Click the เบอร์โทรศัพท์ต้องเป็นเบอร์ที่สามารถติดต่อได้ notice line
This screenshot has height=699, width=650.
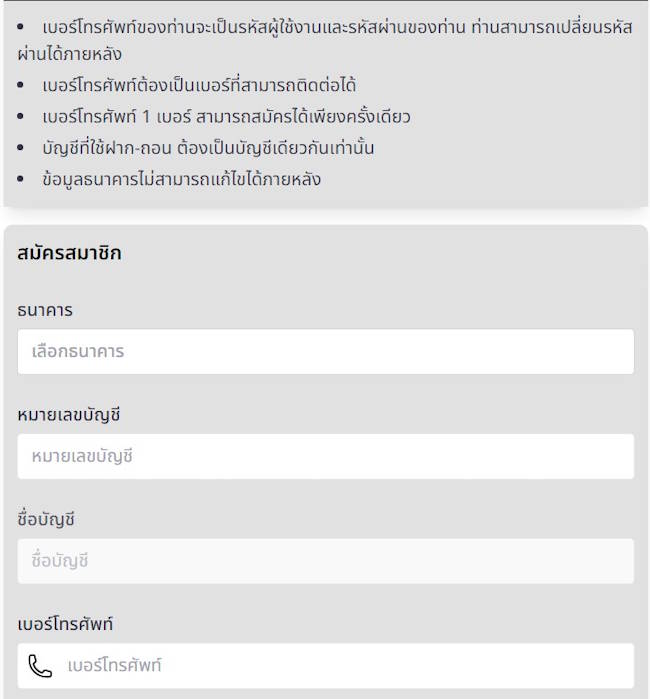click(200, 85)
